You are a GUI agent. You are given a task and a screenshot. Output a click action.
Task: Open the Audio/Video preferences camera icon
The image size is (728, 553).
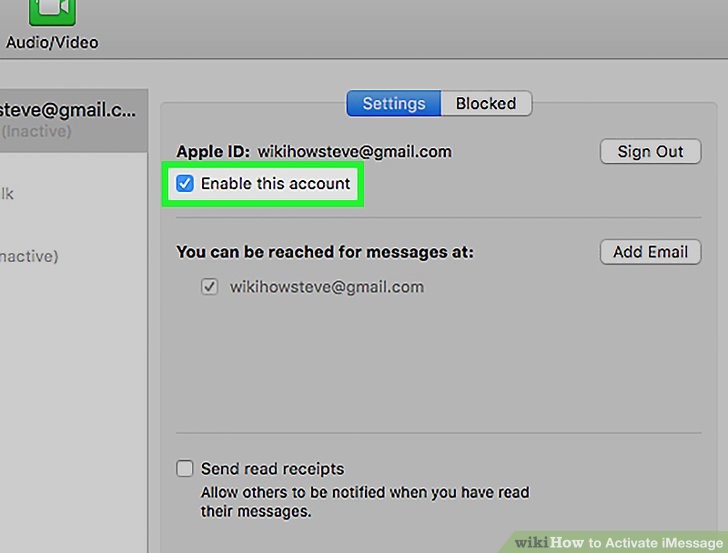(52, 12)
